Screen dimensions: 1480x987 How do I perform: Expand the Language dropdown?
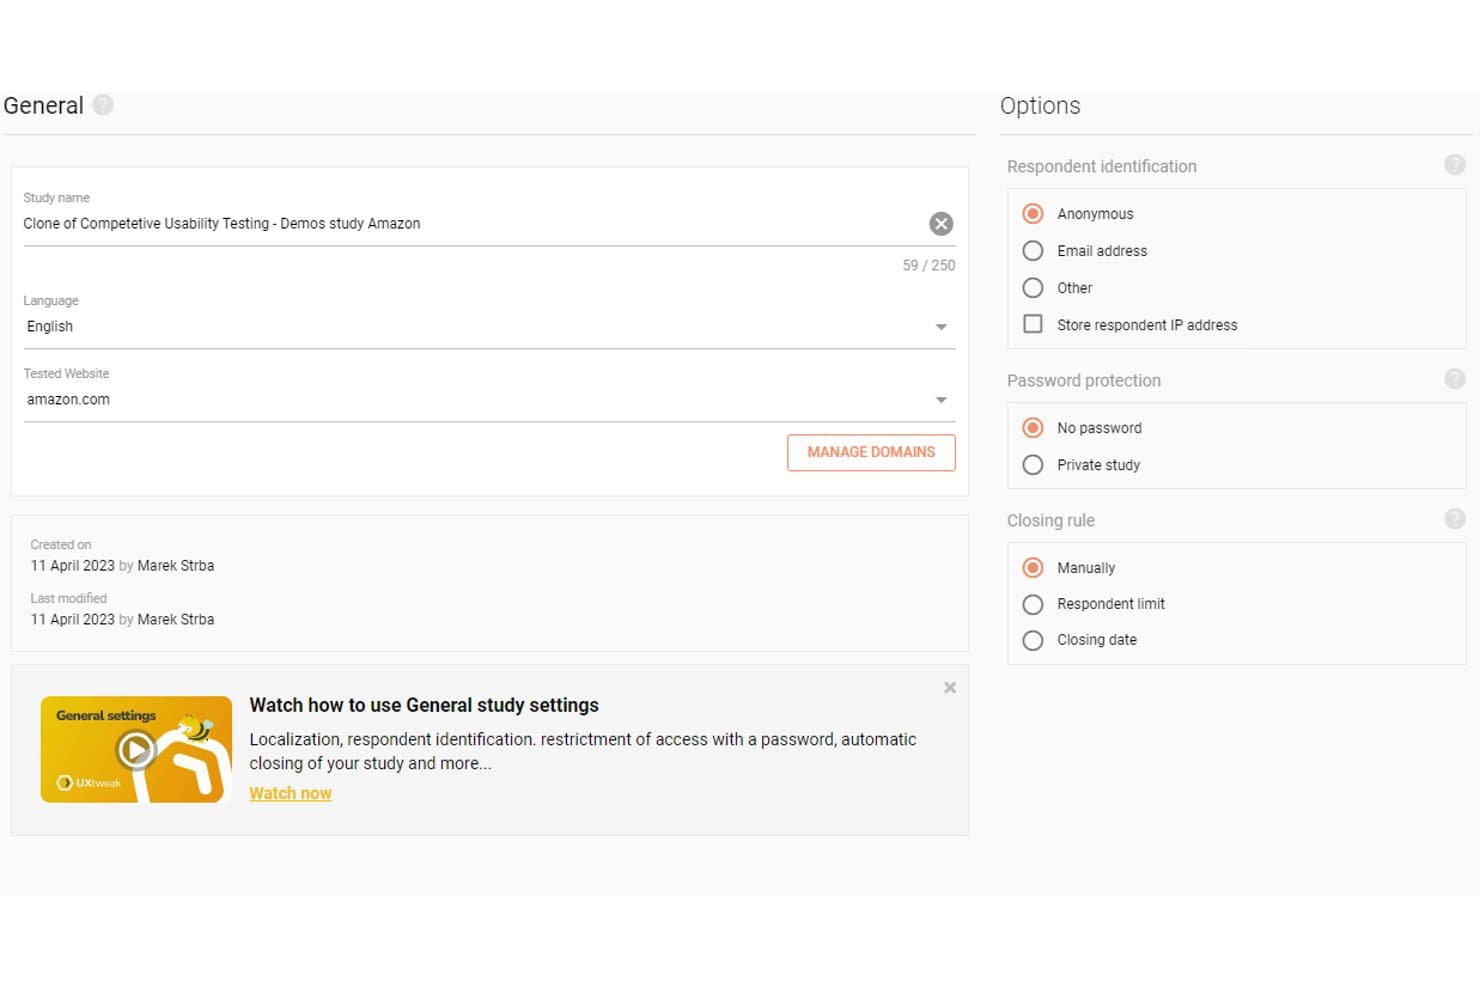coord(489,327)
